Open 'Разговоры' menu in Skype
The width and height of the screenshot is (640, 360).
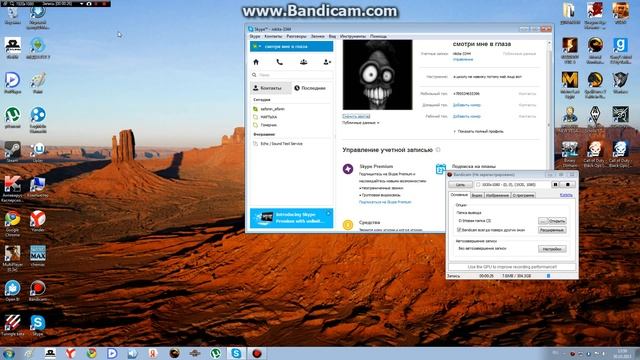[x=296, y=36]
